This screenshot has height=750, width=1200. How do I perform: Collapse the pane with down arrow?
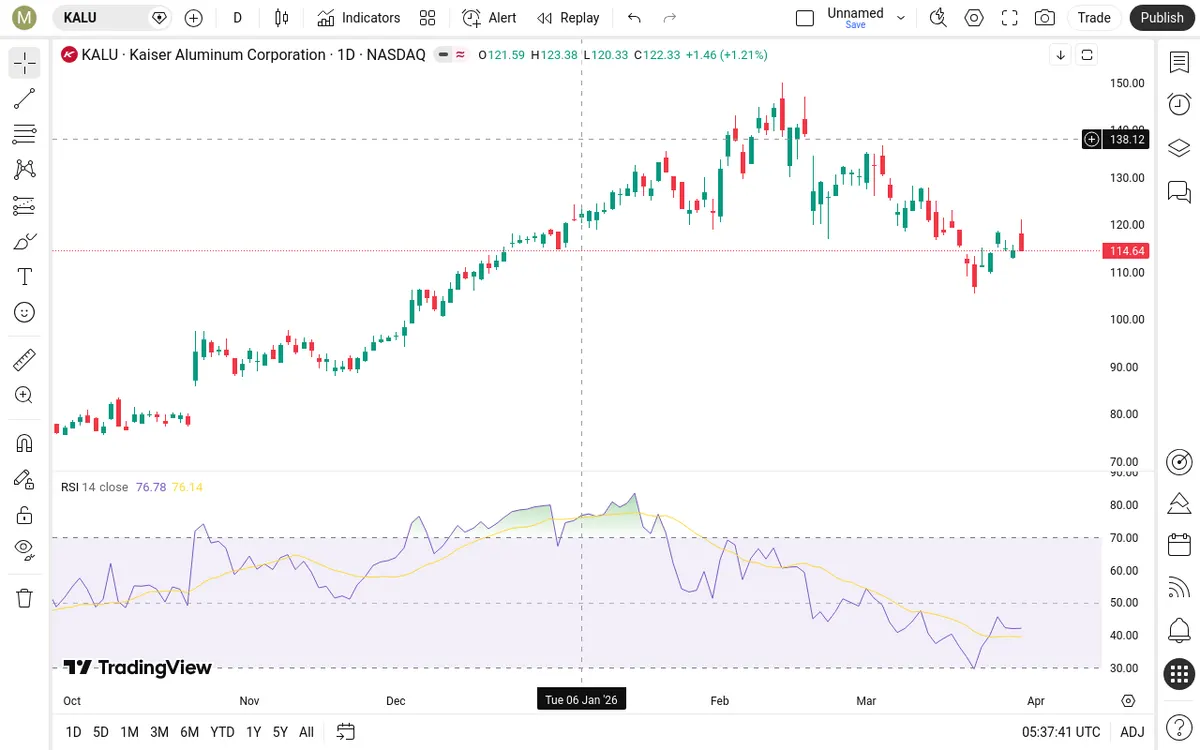click(x=1061, y=55)
